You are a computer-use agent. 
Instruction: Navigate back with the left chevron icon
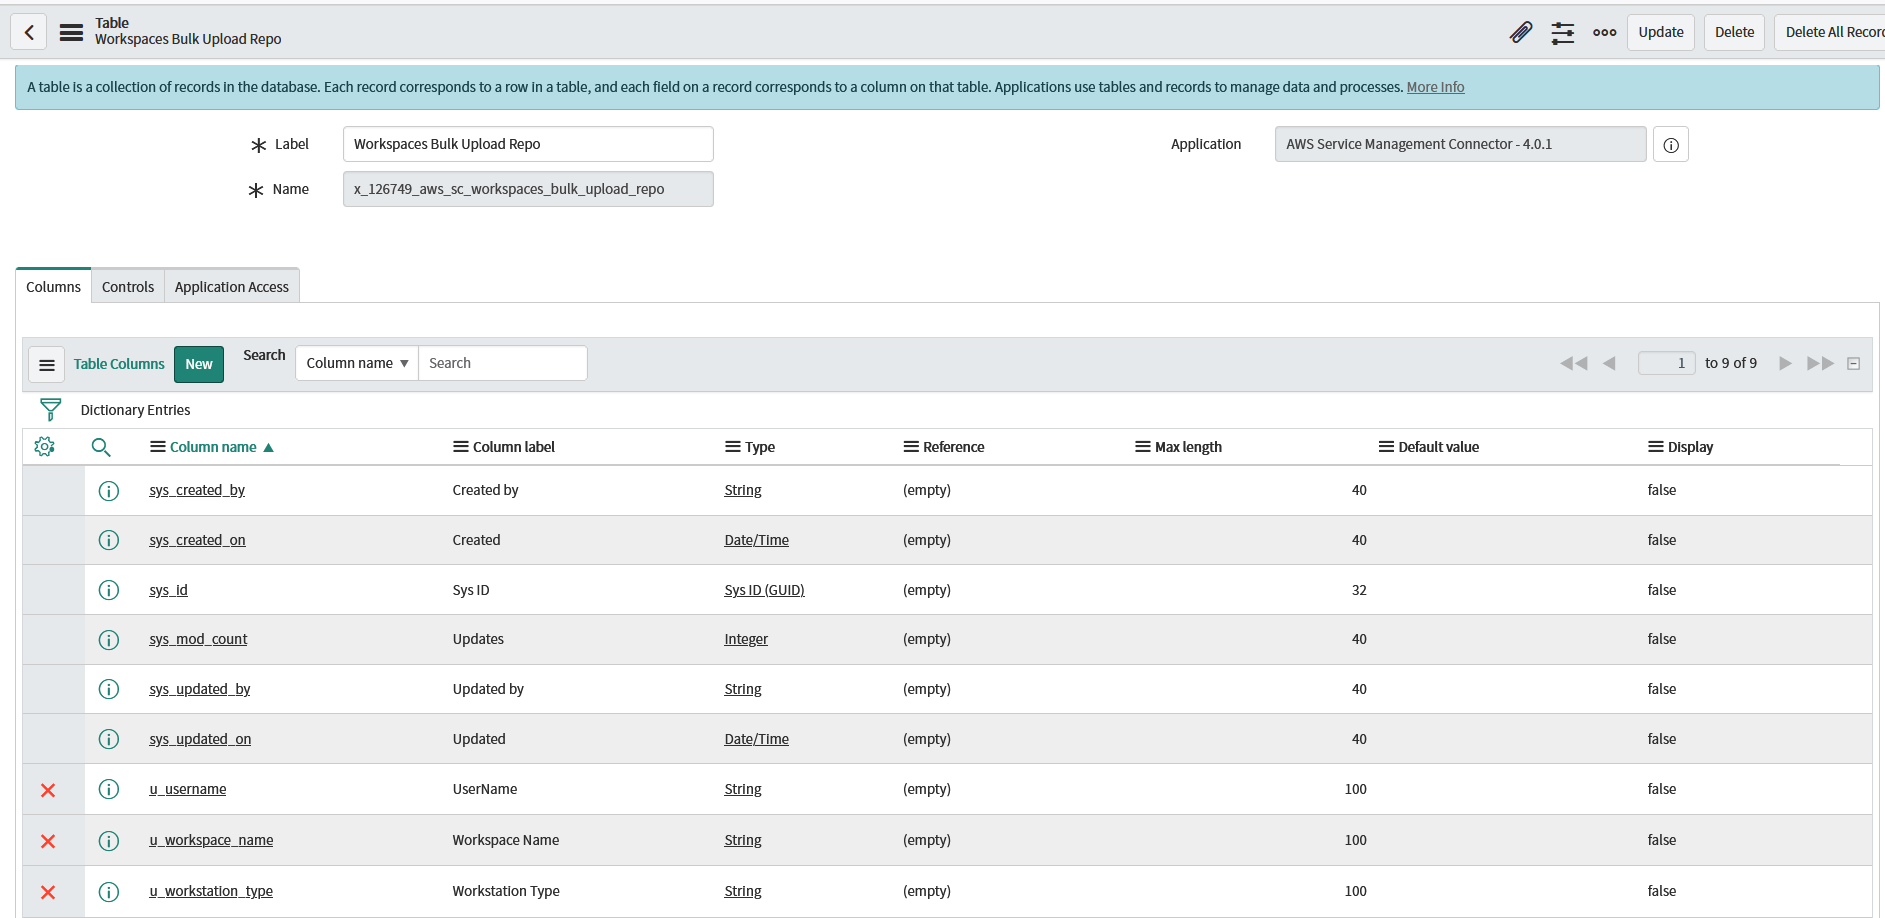tap(28, 31)
